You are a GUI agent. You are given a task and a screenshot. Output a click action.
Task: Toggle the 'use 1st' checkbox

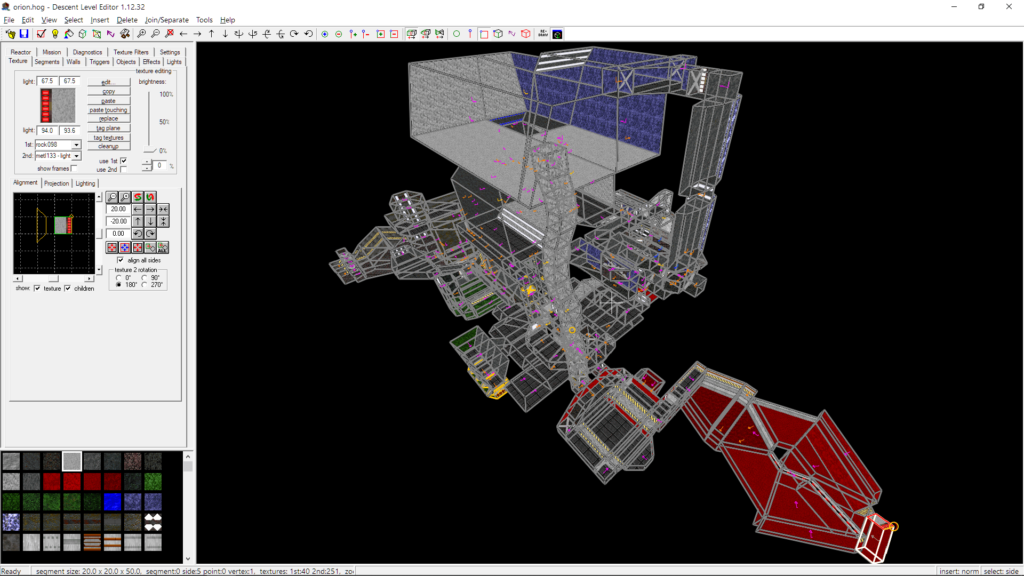[124, 160]
